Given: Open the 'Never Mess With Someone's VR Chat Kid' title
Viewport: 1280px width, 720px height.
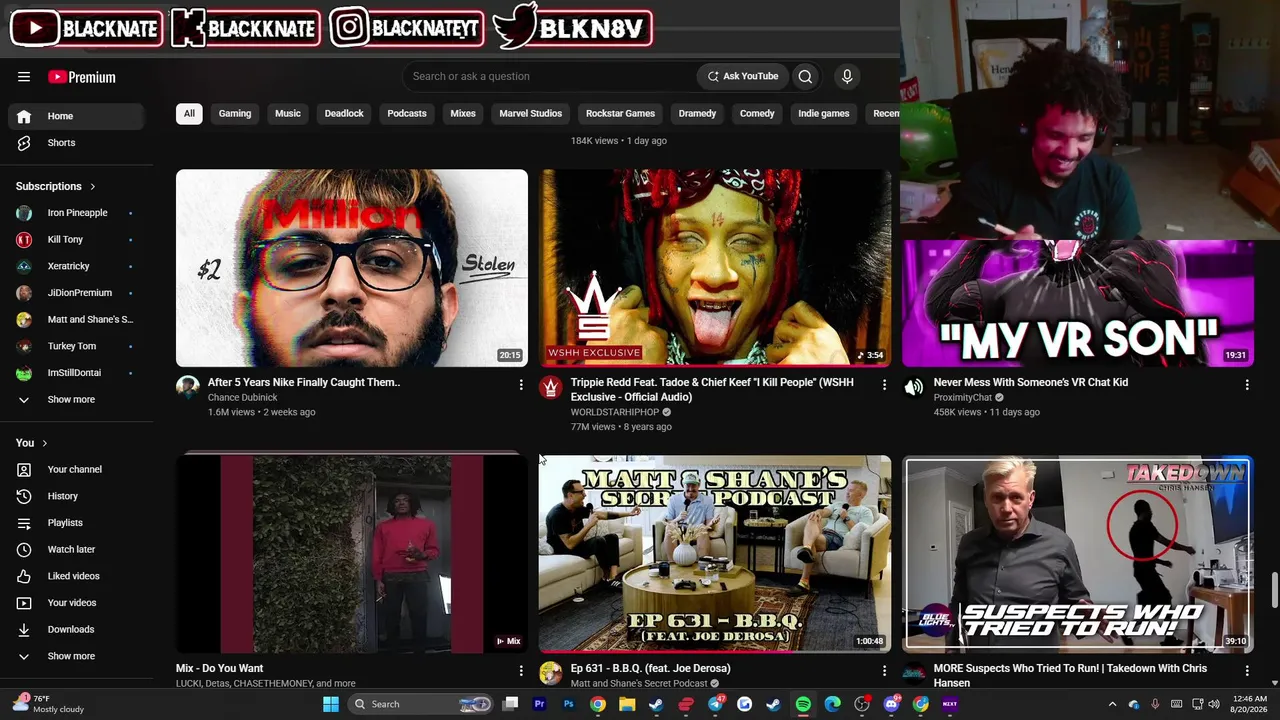Looking at the screenshot, I should tap(1031, 382).
